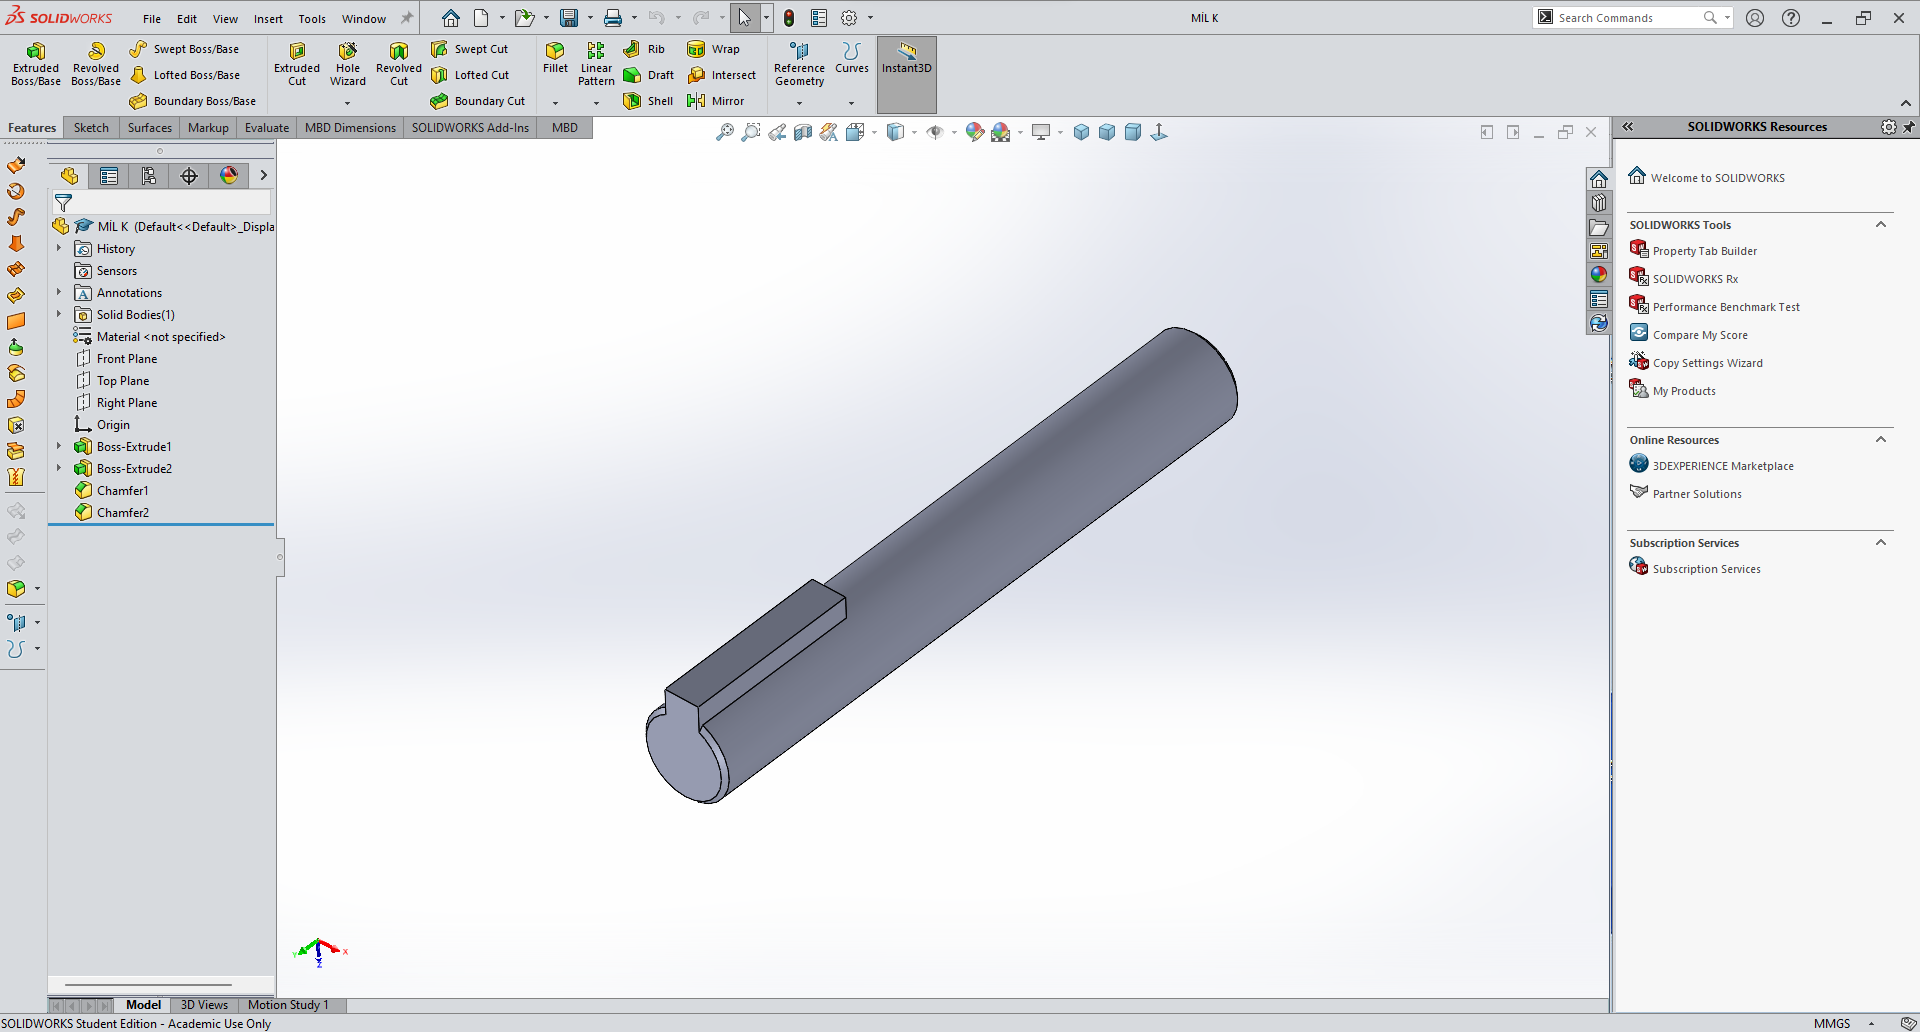Select the Extruded Cut tool
The height and width of the screenshot is (1032, 1920).
click(x=297, y=64)
